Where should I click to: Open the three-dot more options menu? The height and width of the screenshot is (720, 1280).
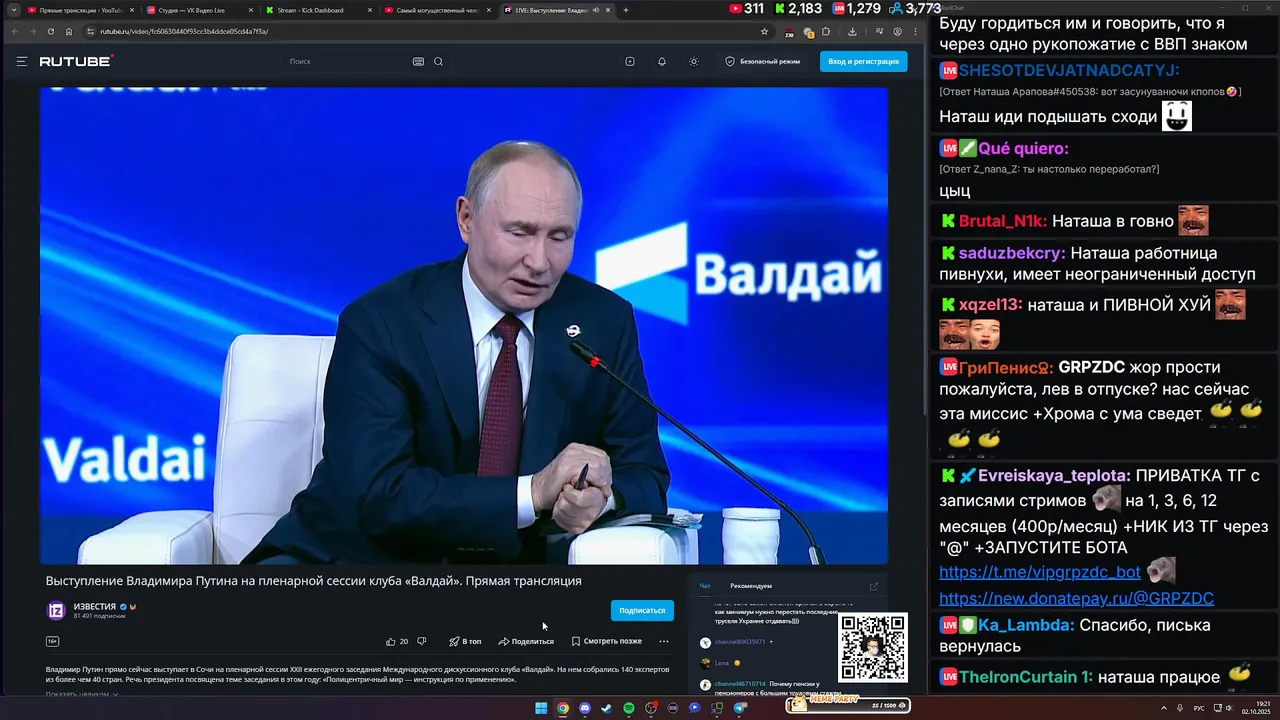tap(664, 641)
